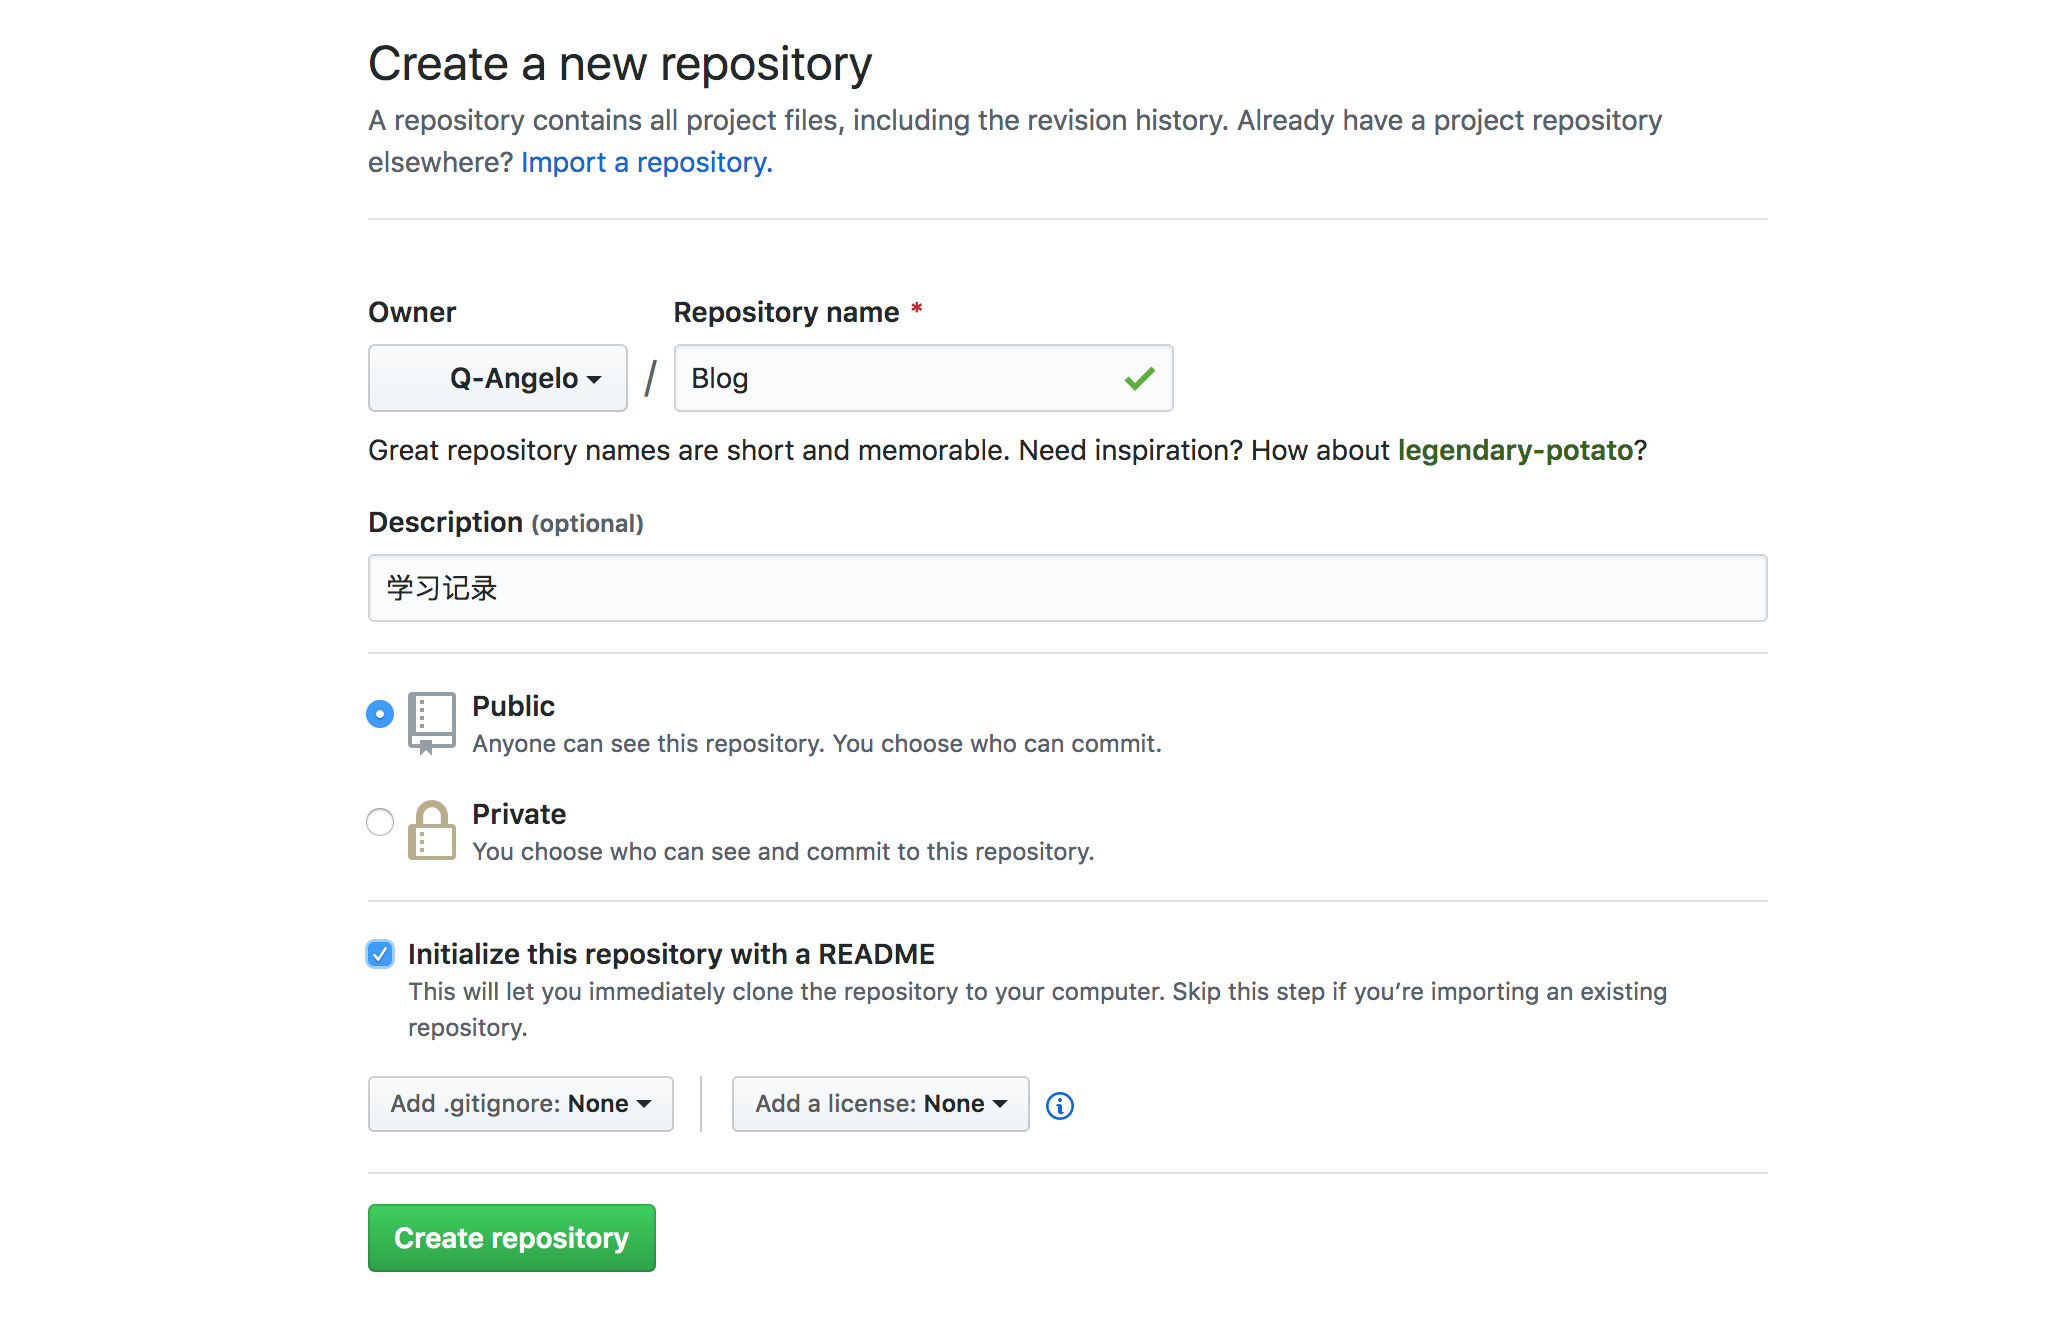Click the license info circle icon
The image size is (2050, 1332).
coord(1059,1105)
